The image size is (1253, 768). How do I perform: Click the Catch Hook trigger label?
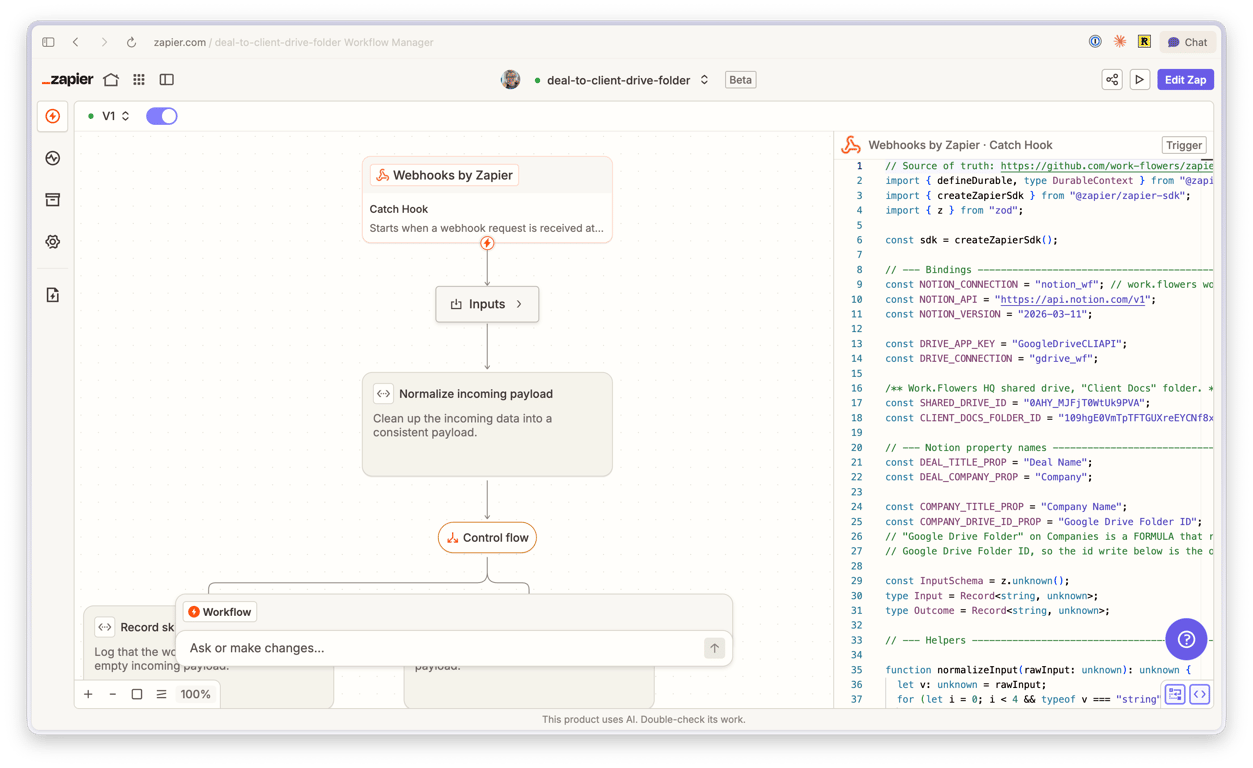pos(399,209)
